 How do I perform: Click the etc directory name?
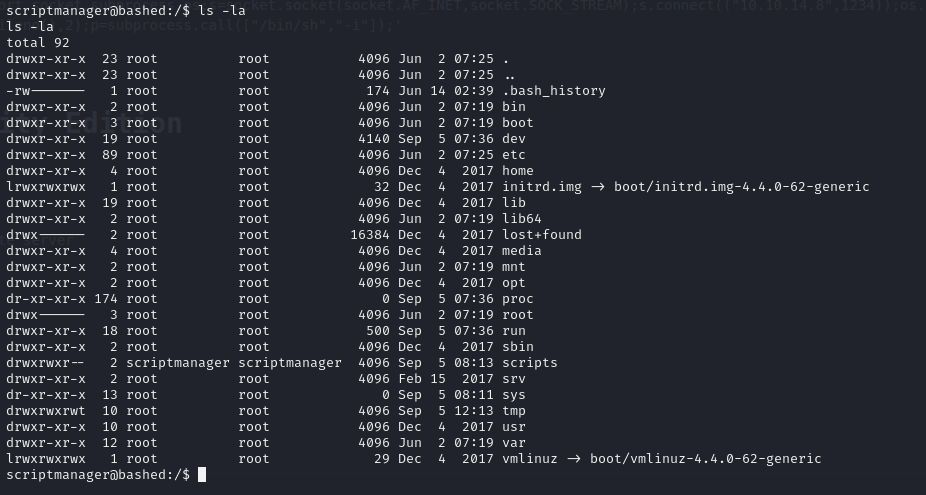[x=513, y=155]
